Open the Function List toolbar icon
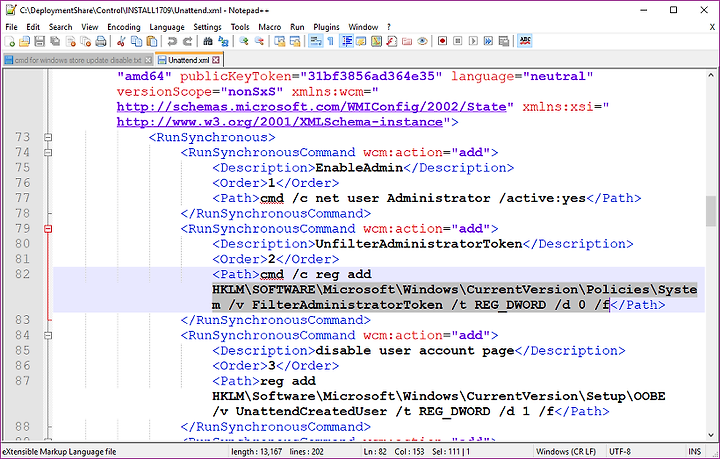This screenshot has height=459, width=720. pos(391,42)
